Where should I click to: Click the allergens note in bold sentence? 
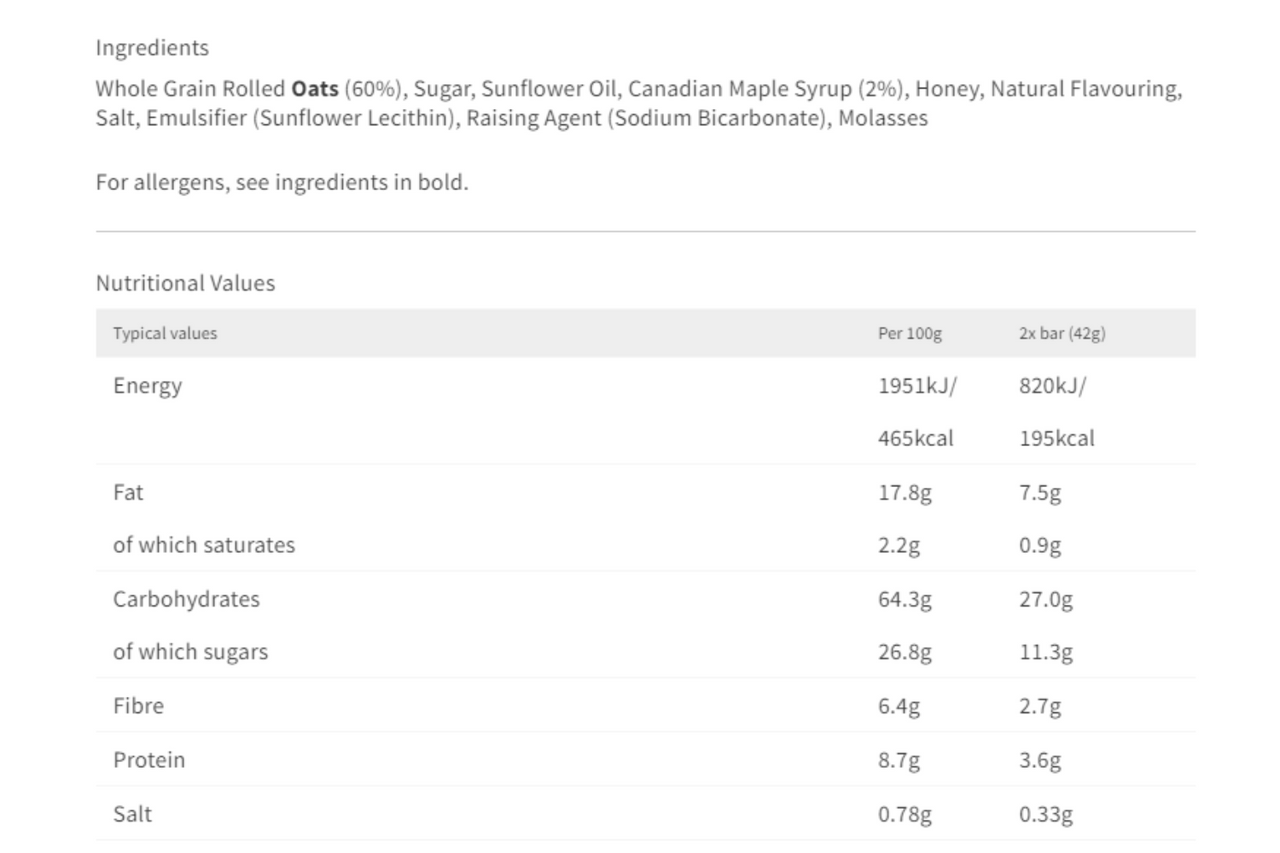(x=282, y=182)
